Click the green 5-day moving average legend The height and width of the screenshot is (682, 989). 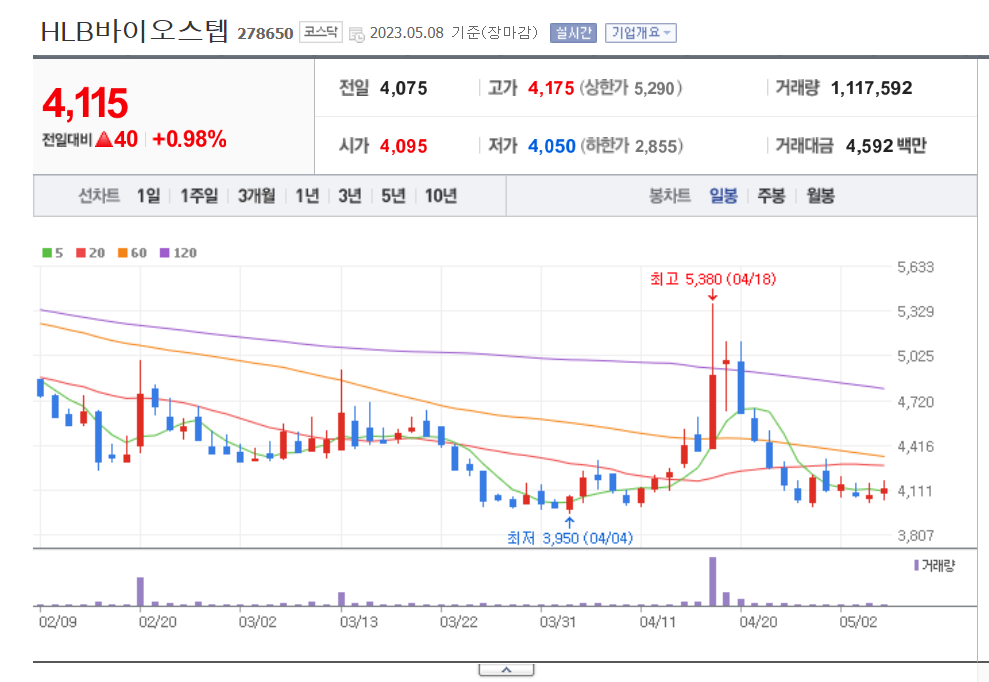[x=52, y=253]
